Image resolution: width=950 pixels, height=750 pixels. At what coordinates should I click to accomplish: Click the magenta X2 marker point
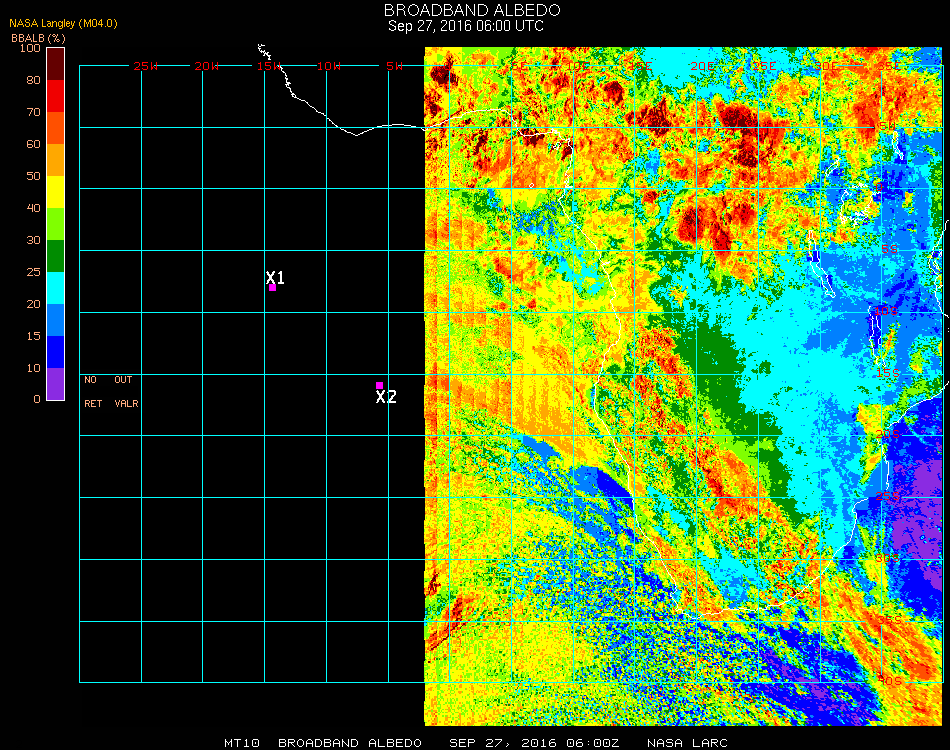[x=379, y=385]
